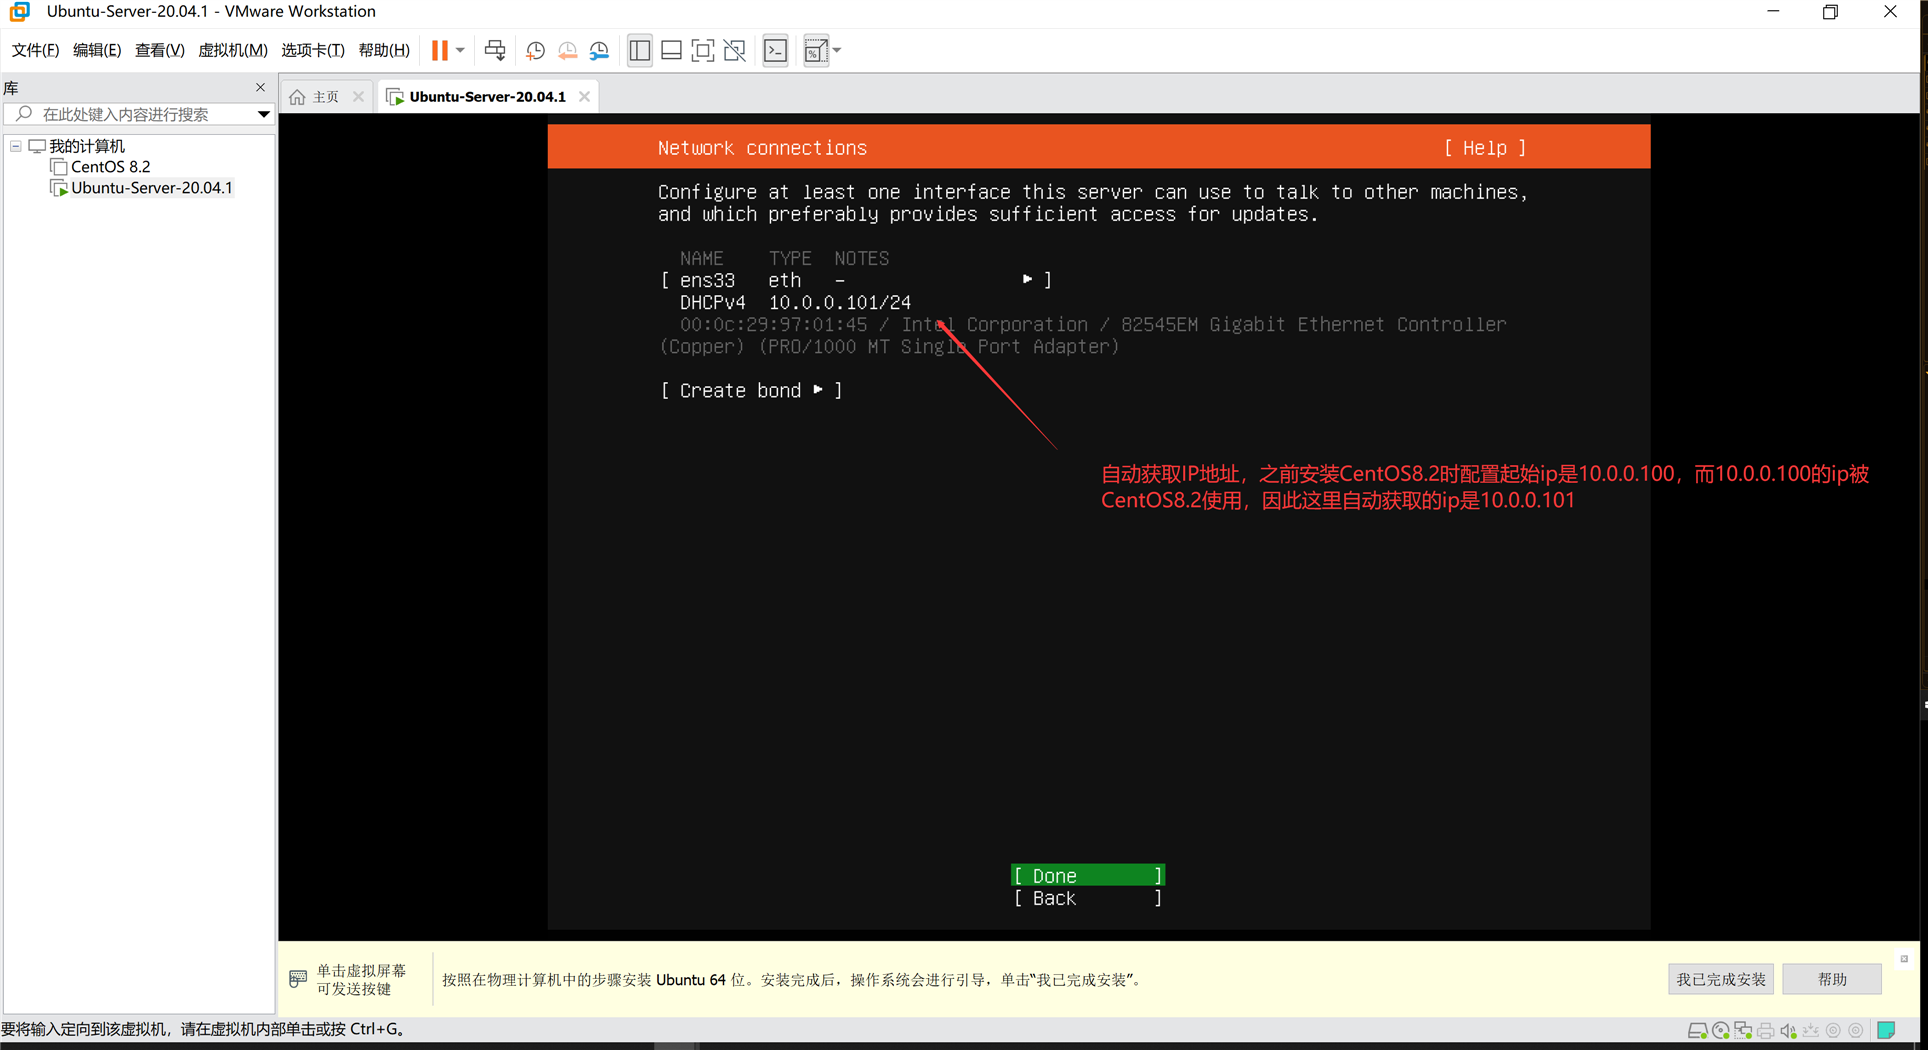Toggle the console view icon
The width and height of the screenshot is (1928, 1050).
(x=776, y=50)
